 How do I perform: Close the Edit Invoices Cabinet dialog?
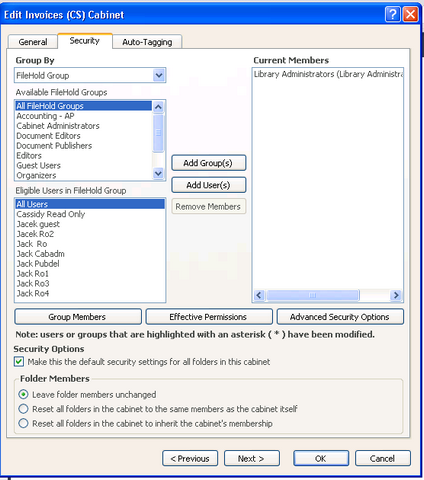pos(410,14)
